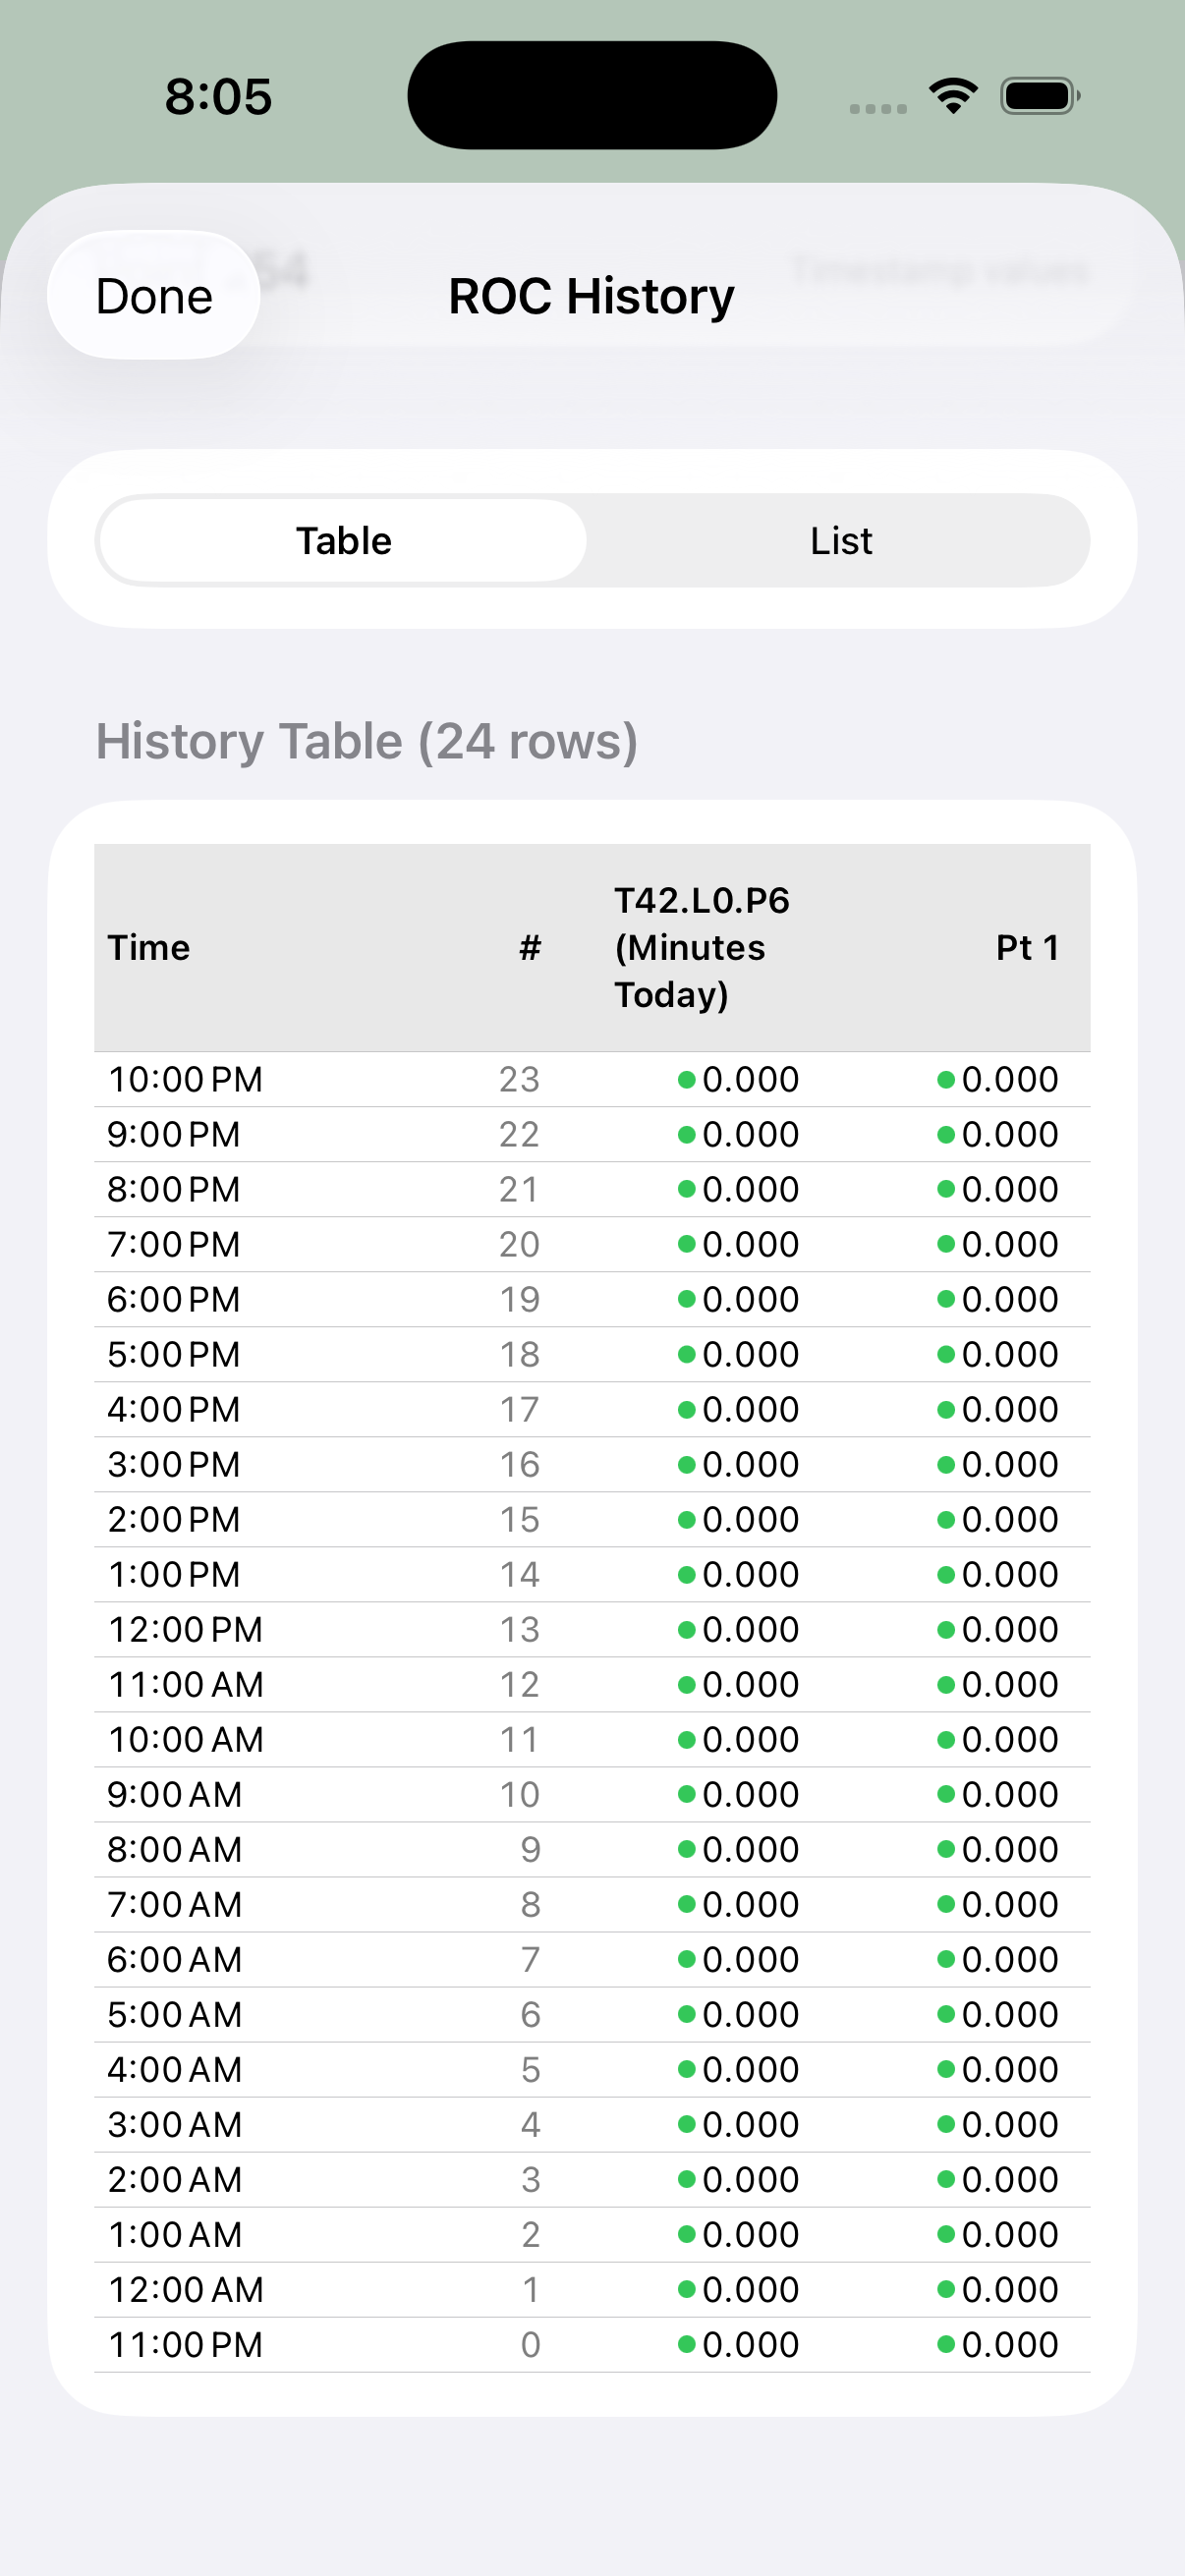
Task: Tap the green dot in 12:00 PM T42.L0.P6 cell
Action: tap(686, 1629)
